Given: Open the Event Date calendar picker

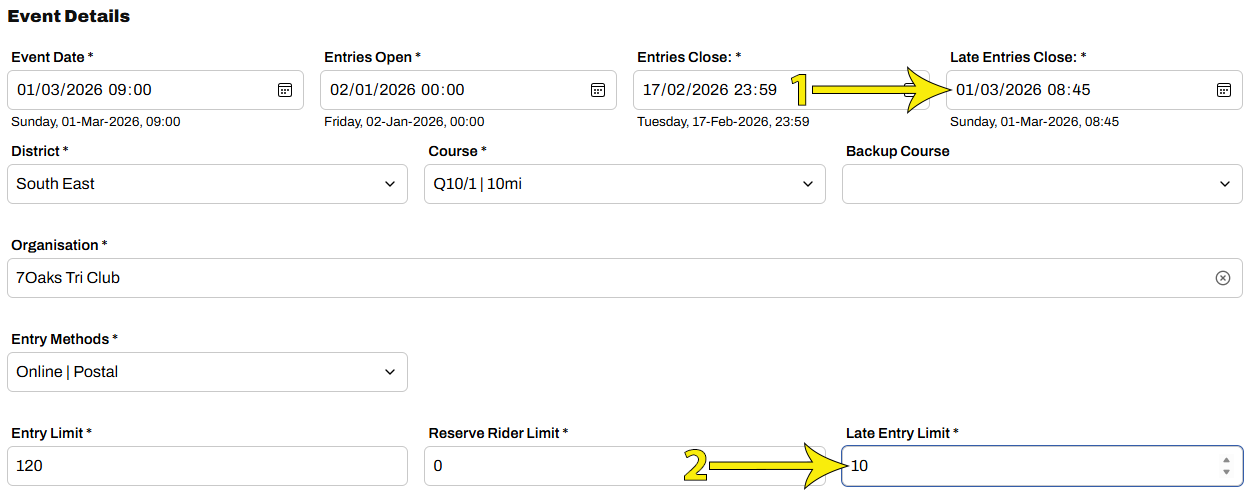Looking at the screenshot, I should [x=285, y=90].
